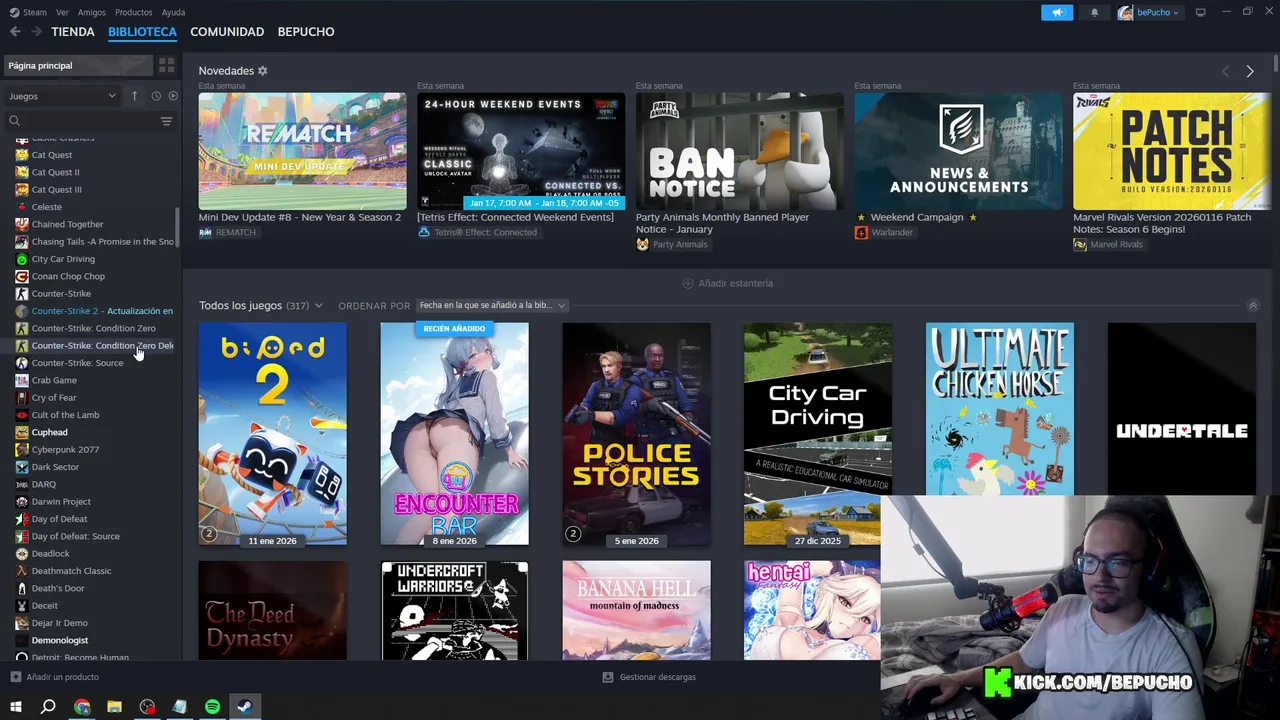Select Cat Quest in the game list
Screen dimensions: 1280x720
pos(52,155)
